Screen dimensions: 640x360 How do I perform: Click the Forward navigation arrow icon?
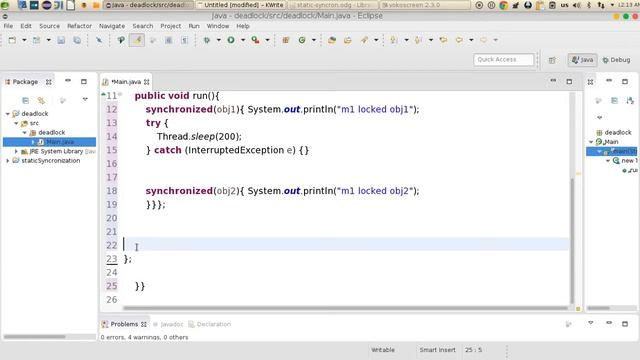[484, 40]
